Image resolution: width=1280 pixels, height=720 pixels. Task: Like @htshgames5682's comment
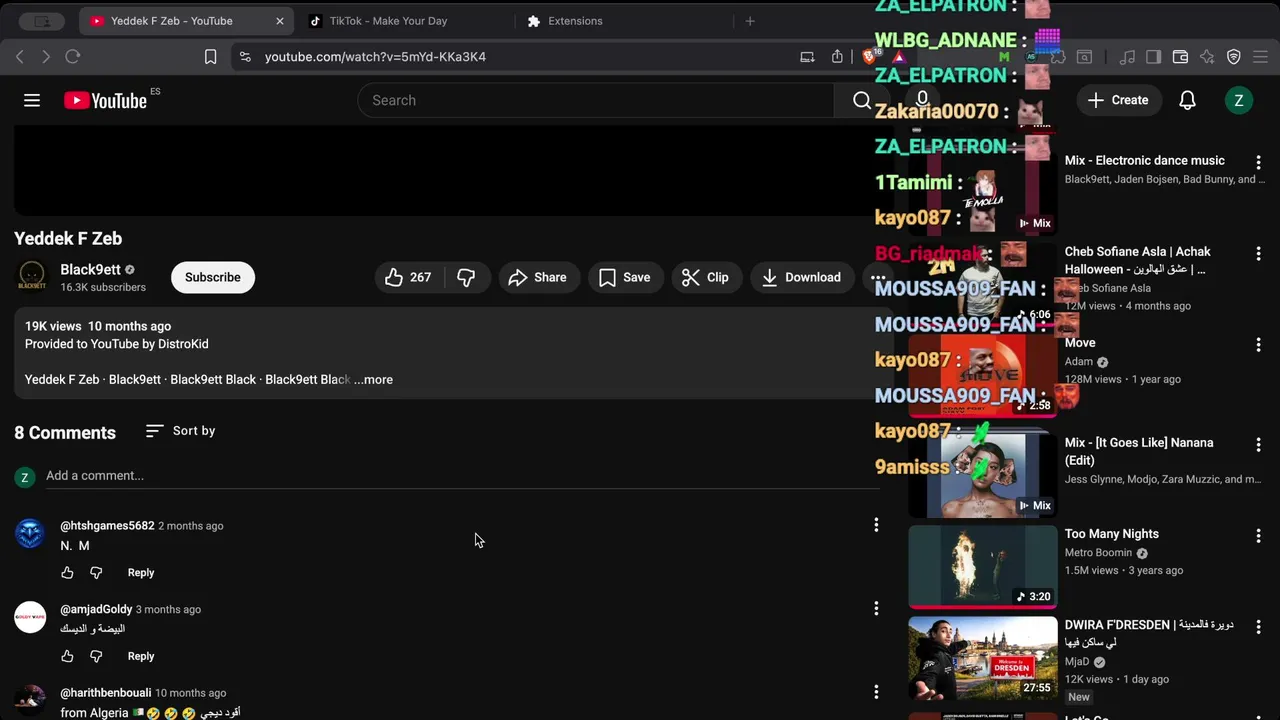tap(67, 573)
